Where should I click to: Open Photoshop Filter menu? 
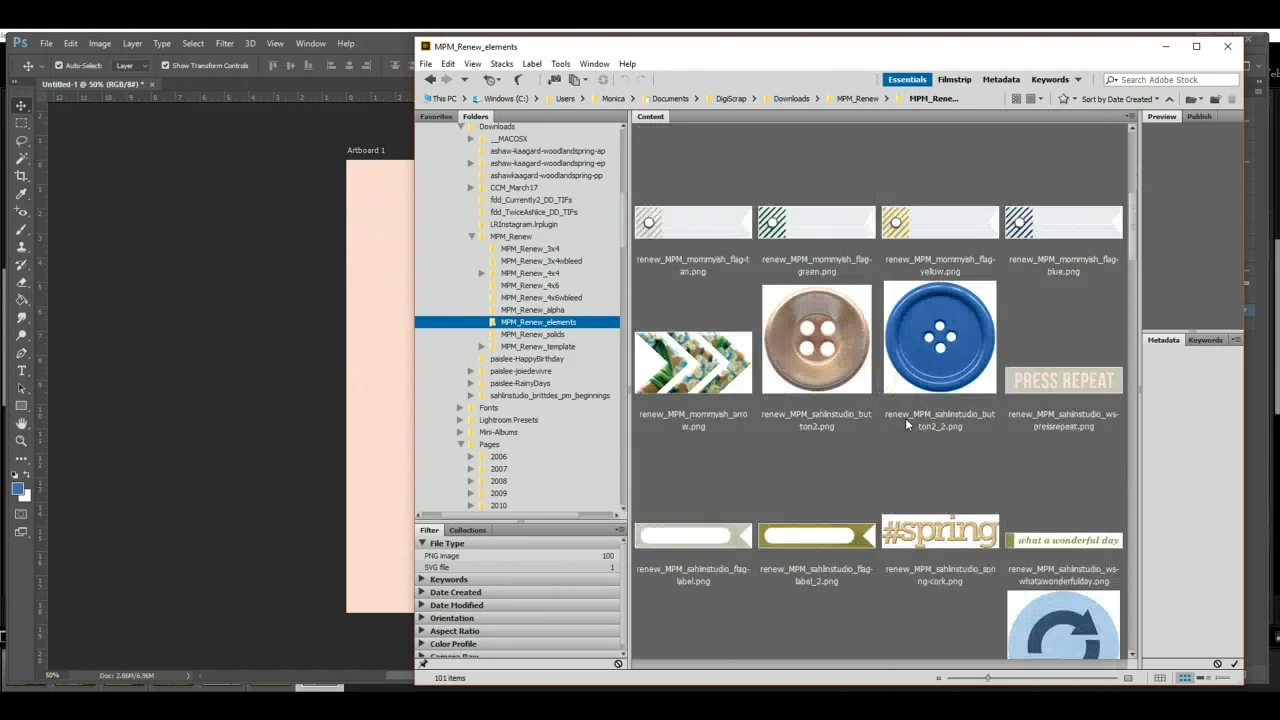click(x=224, y=44)
